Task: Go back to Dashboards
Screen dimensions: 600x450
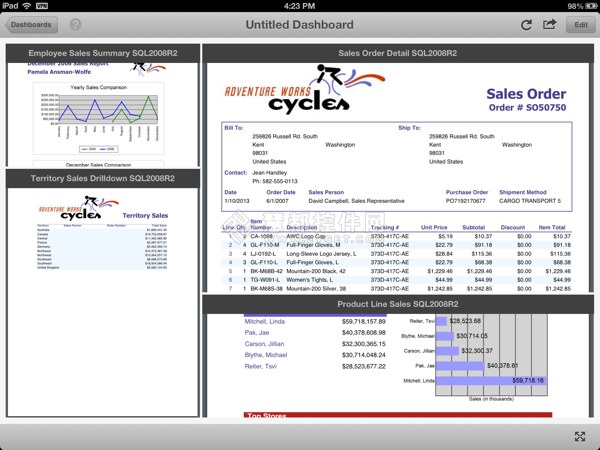Action: 31,25
